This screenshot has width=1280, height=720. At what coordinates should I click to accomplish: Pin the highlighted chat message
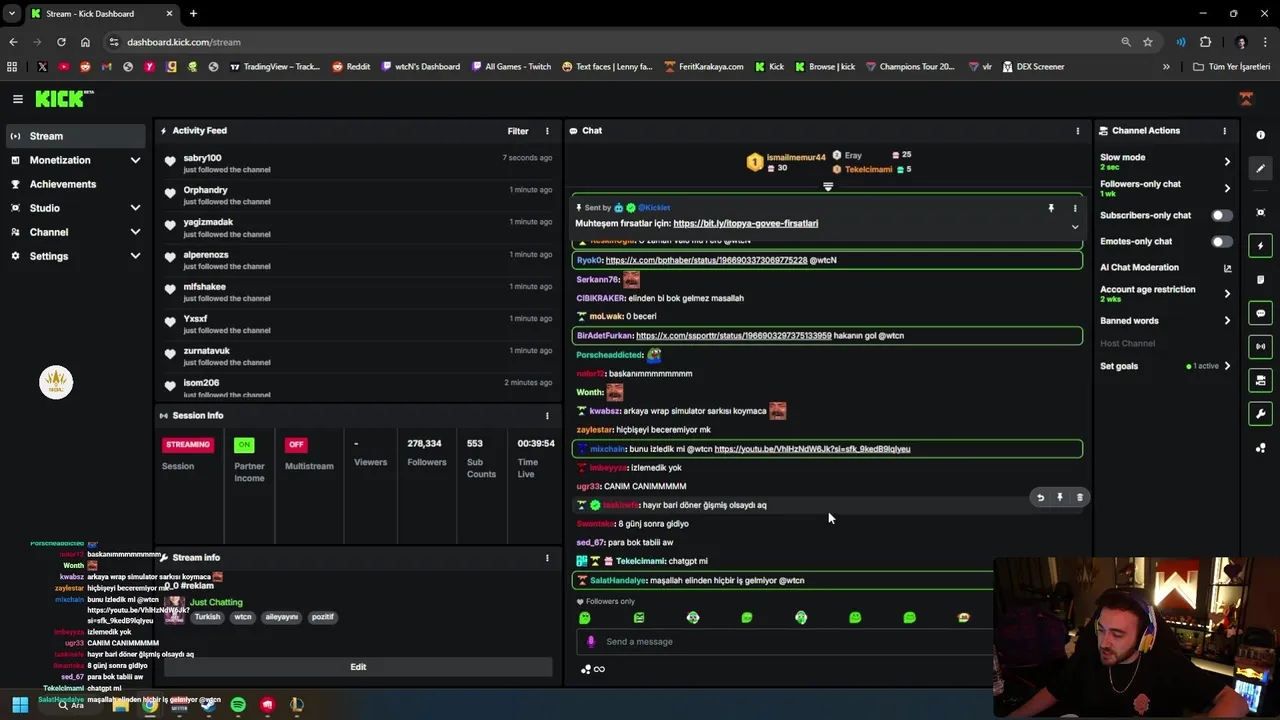coord(1060,497)
